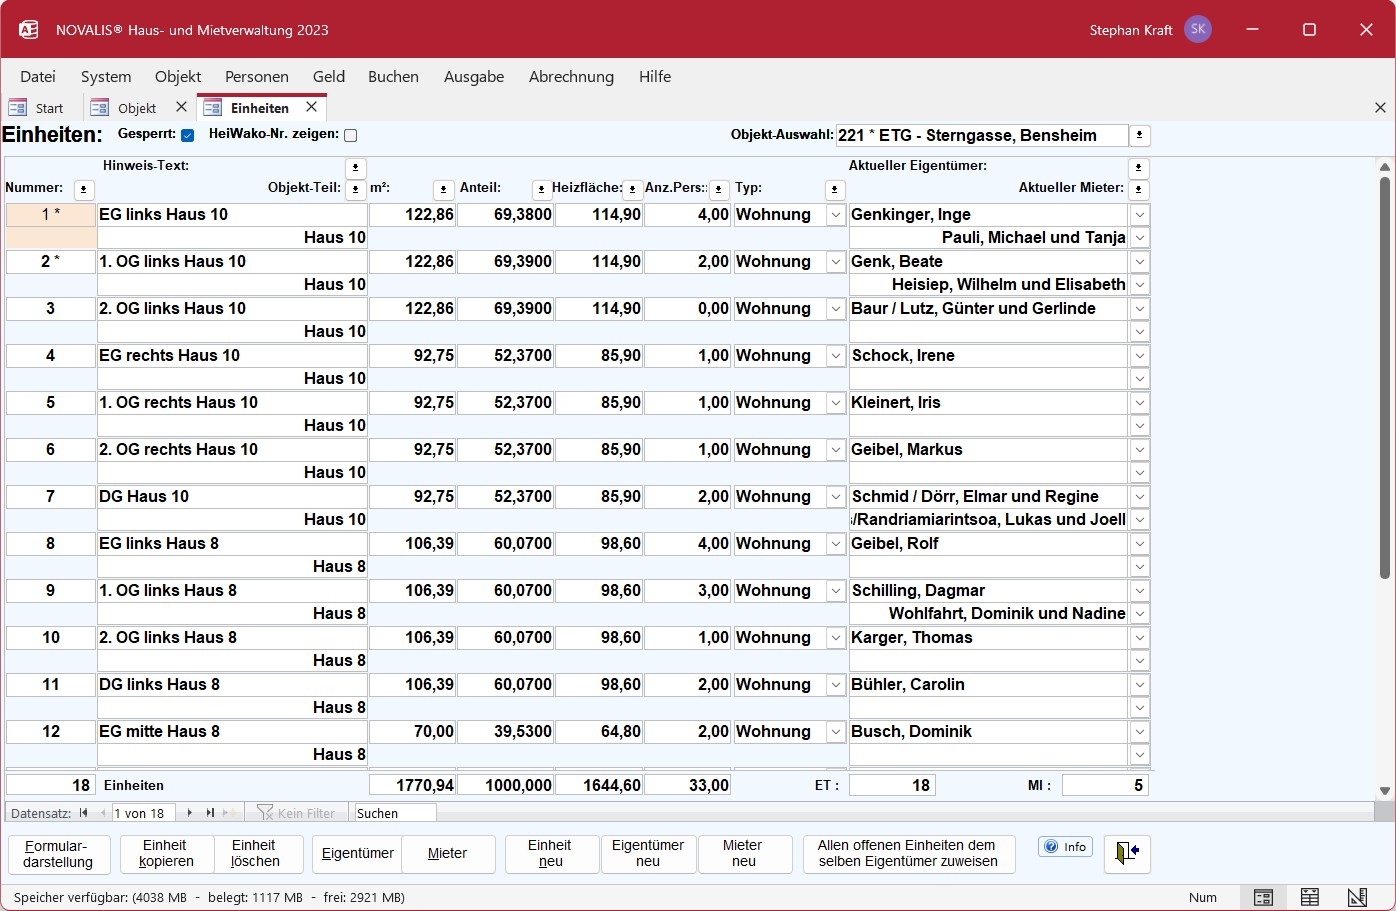Viewport: 1396px width, 911px height.
Task: Close the Objekt tab
Action: [181, 107]
